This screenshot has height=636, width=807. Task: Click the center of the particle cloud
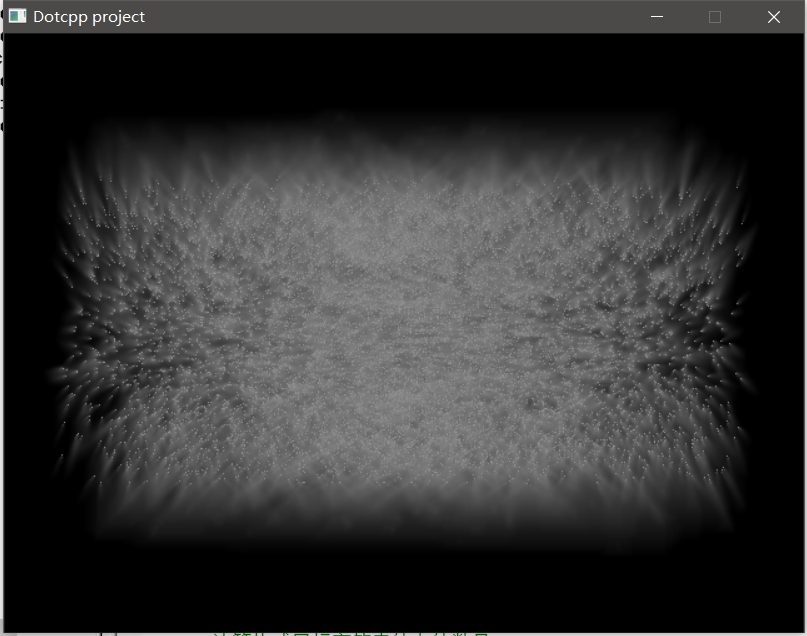tap(404, 330)
